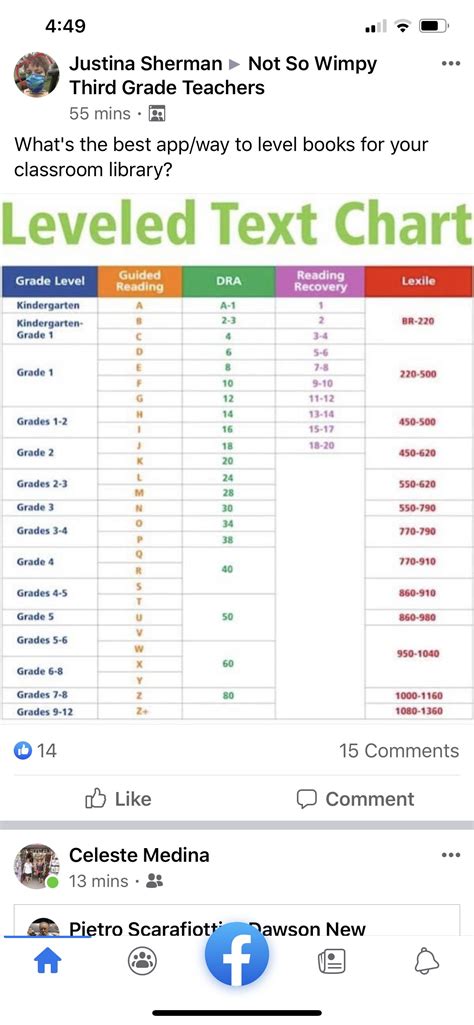Tap the News feed icon in bottom bar
This screenshot has height=1025, width=474.
331,961
